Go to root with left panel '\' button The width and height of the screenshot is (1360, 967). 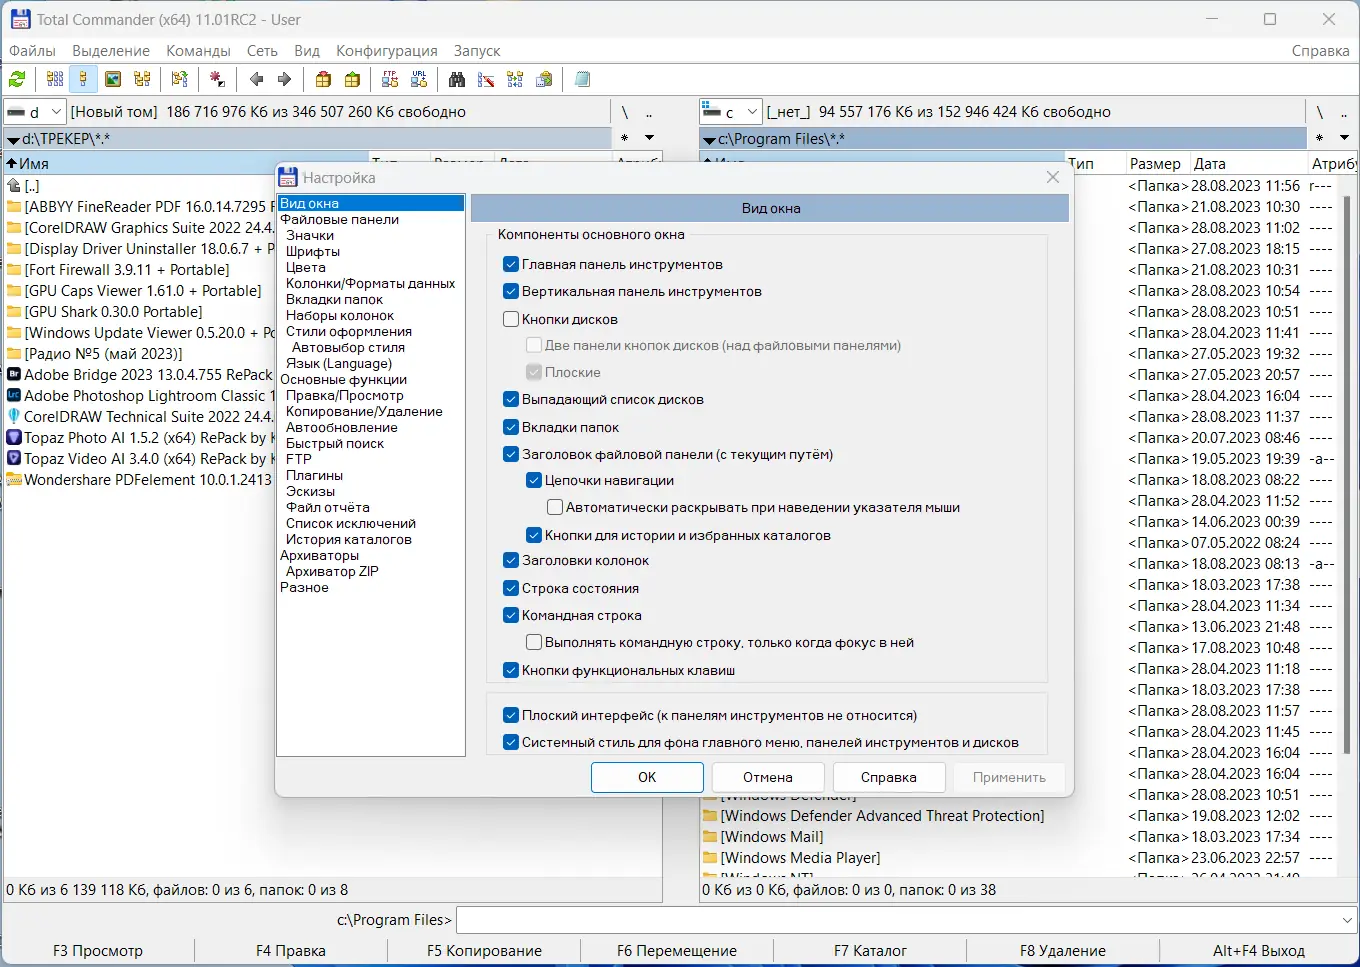625,112
